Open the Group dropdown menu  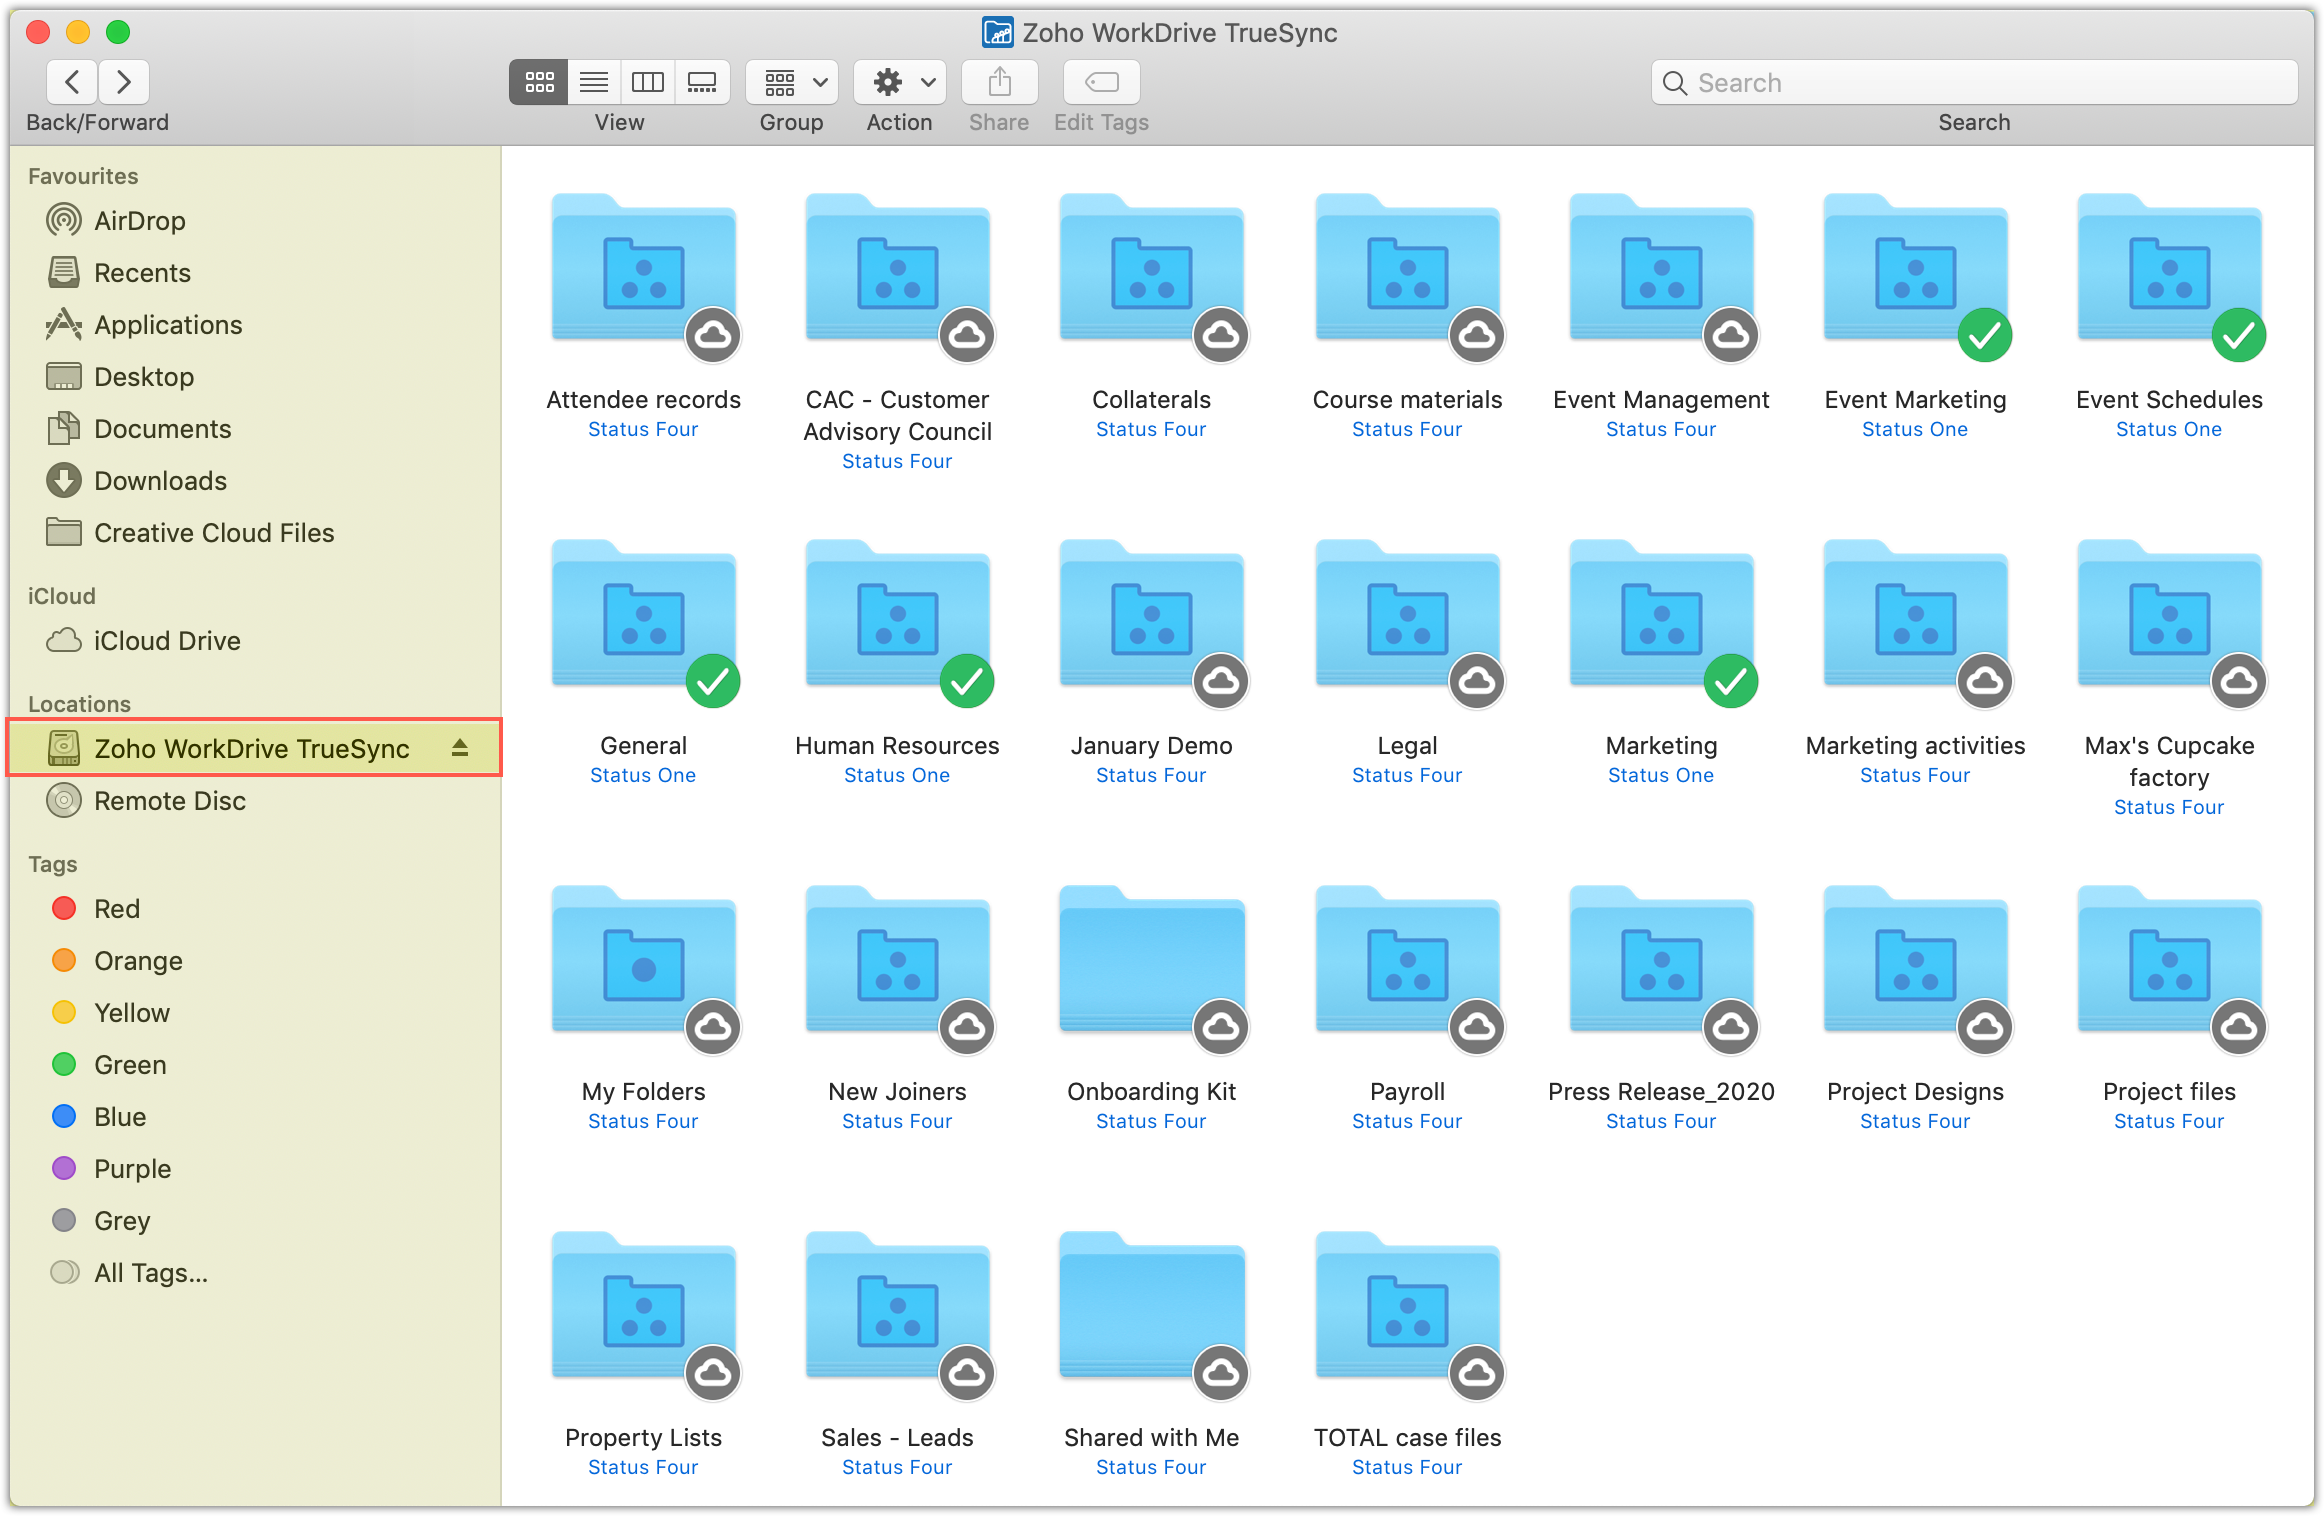793,82
